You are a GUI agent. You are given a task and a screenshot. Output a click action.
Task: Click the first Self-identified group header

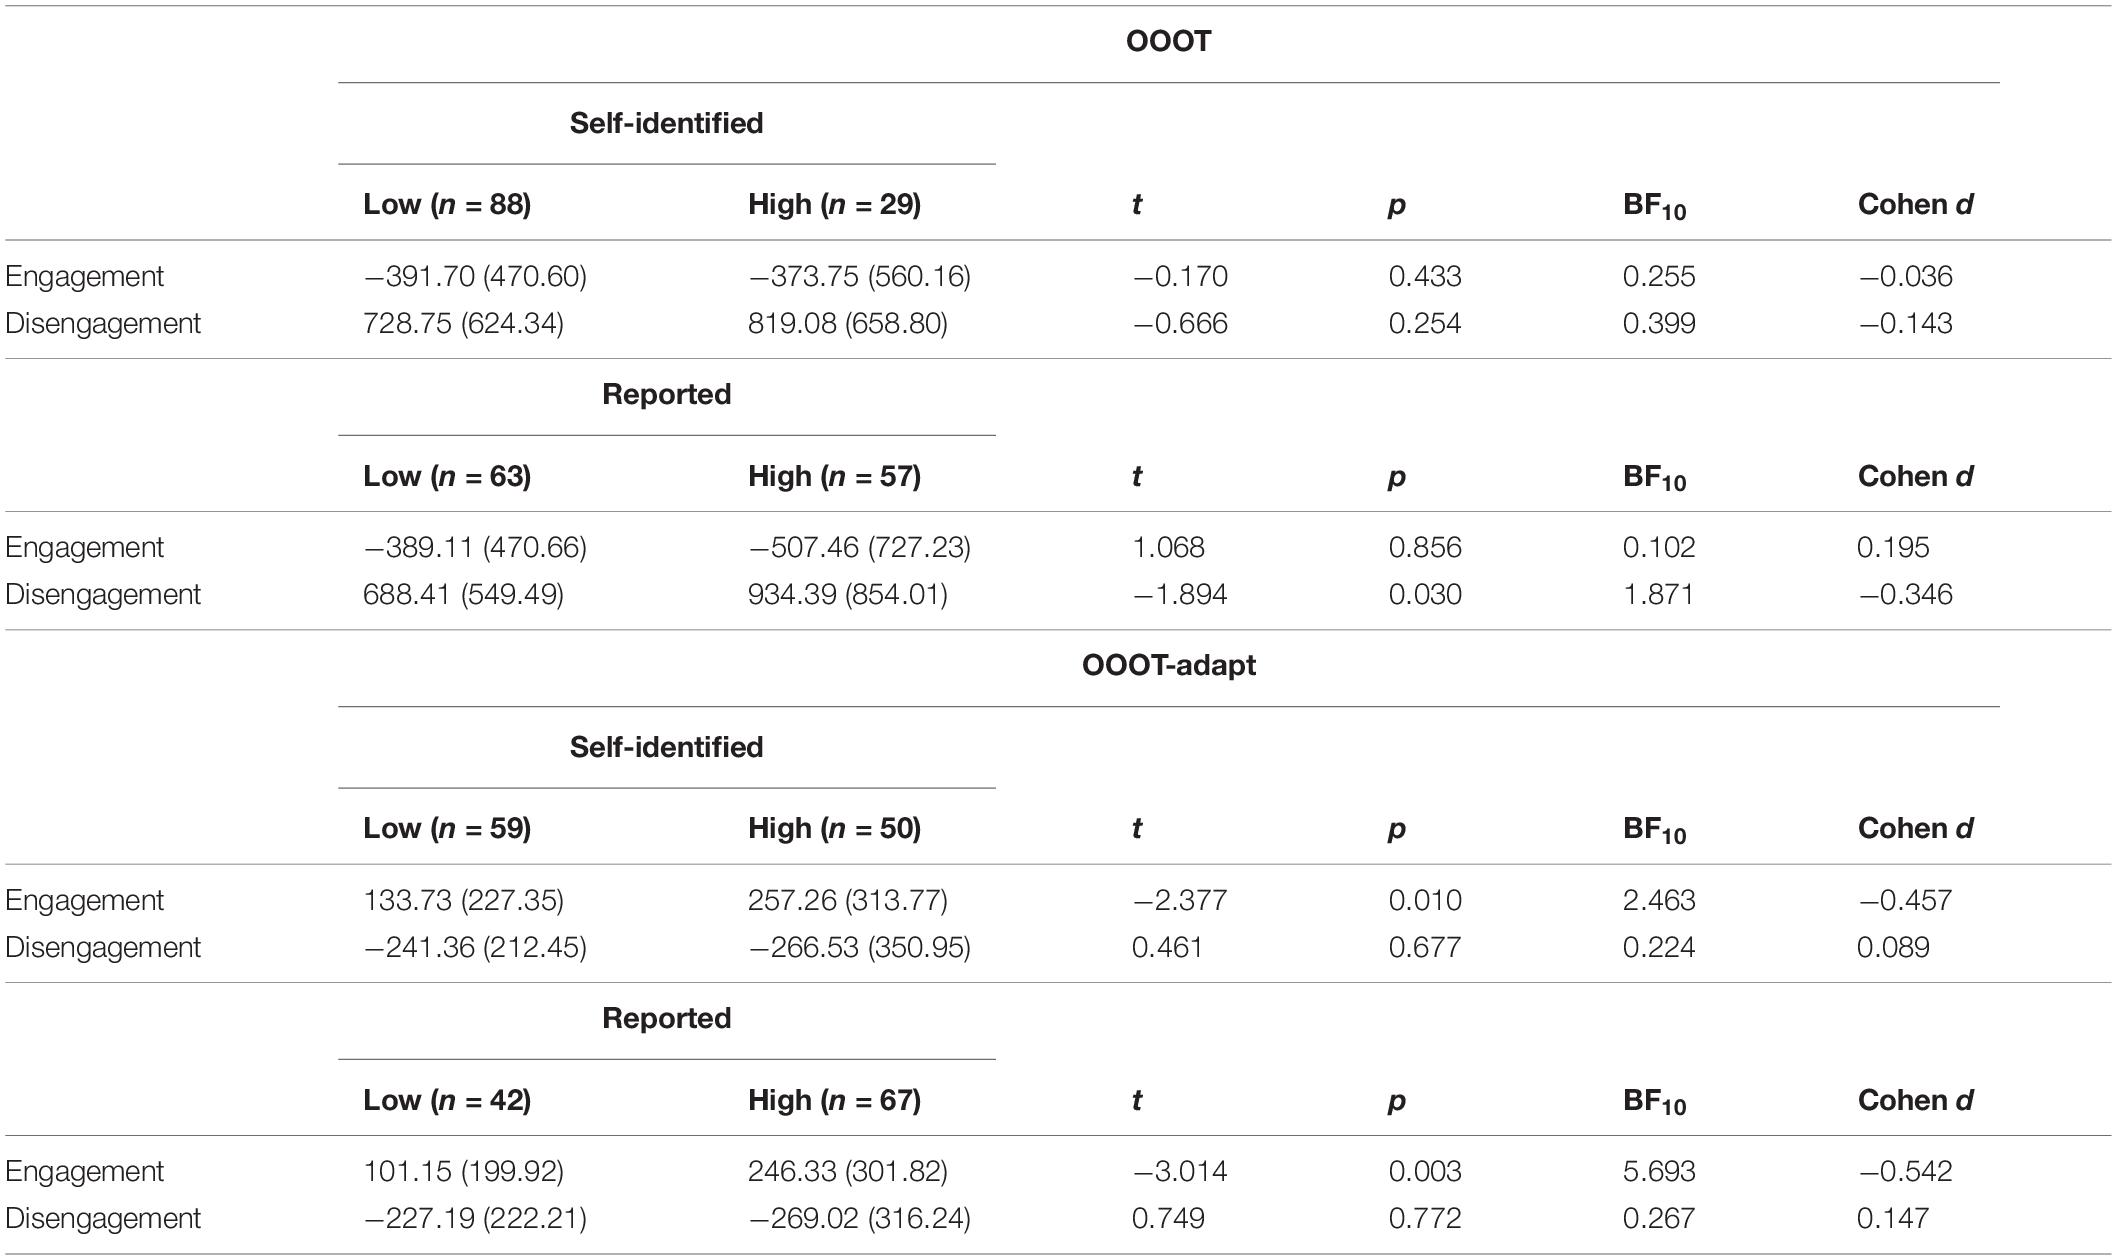point(666,123)
